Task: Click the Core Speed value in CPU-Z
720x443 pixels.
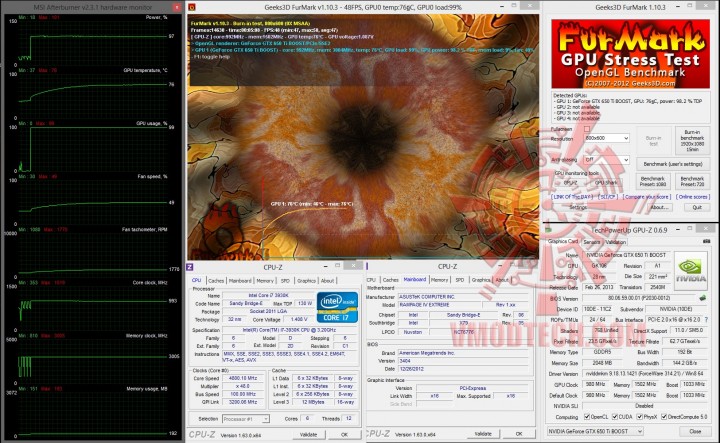Action: tap(243, 378)
